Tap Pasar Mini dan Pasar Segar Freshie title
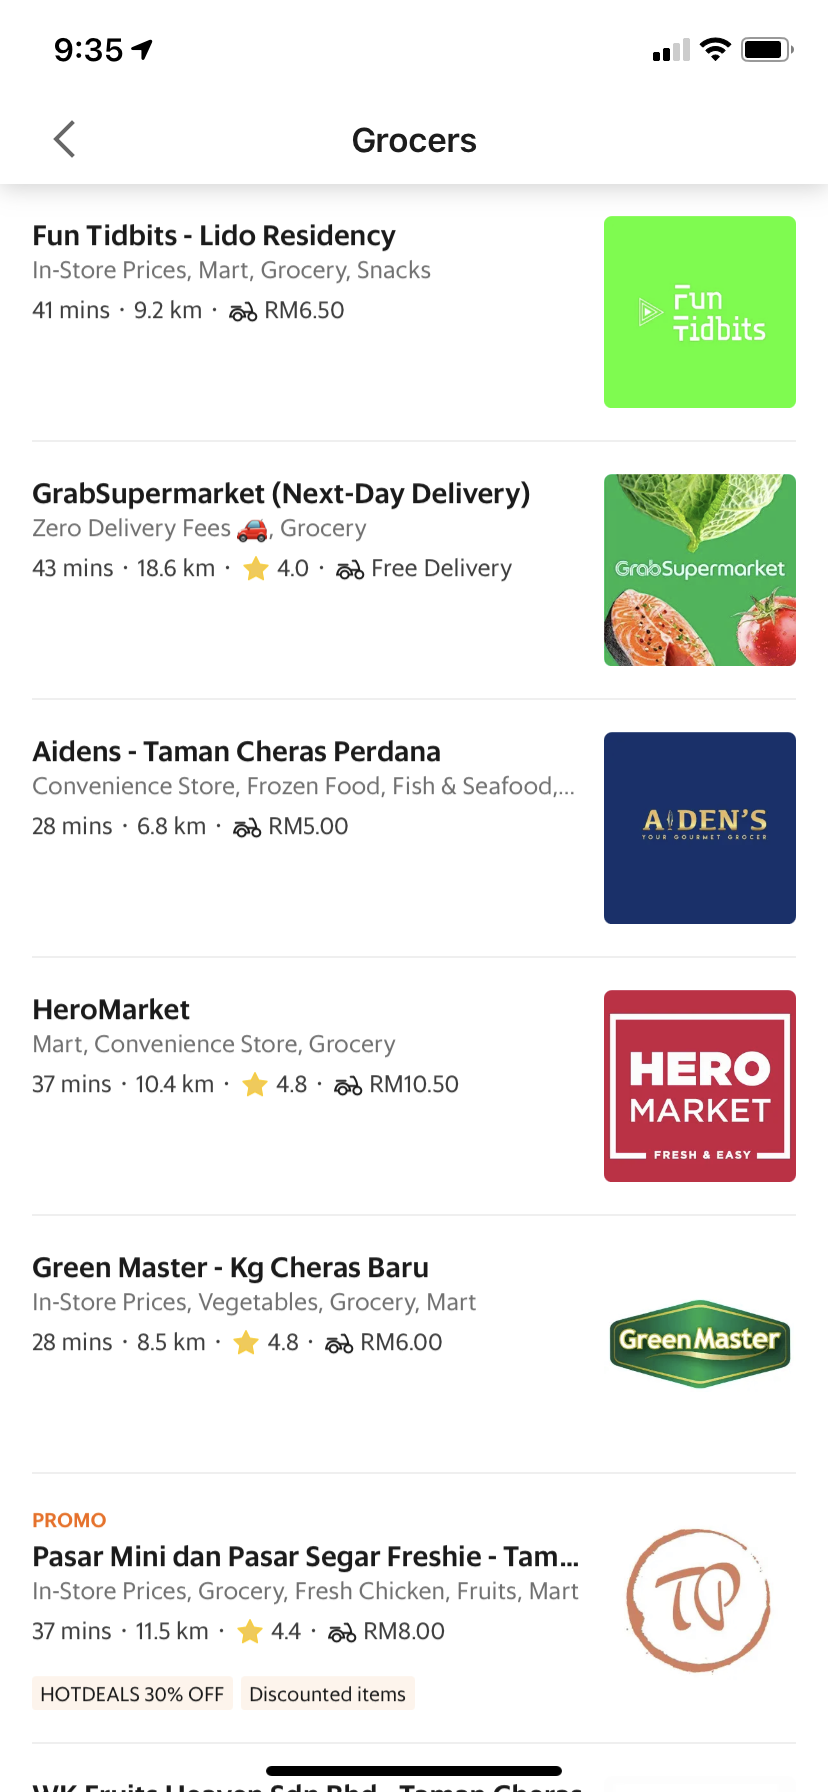 pyautogui.click(x=305, y=1557)
